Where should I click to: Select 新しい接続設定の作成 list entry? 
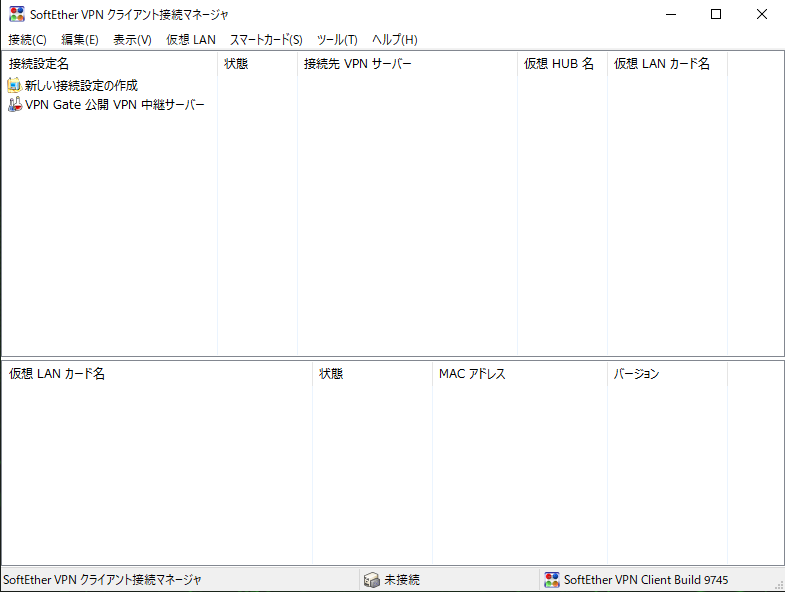(81, 86)
